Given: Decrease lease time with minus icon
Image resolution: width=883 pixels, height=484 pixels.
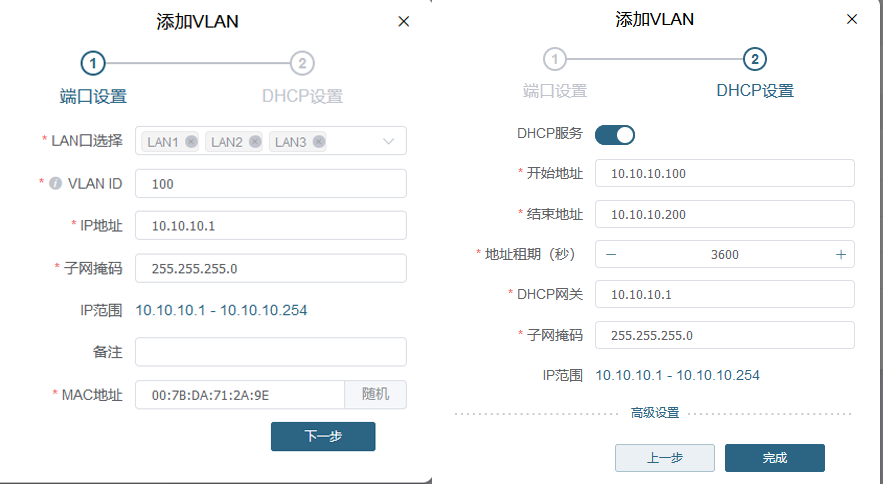Looking at the screenshot, I should pos(611,254).
